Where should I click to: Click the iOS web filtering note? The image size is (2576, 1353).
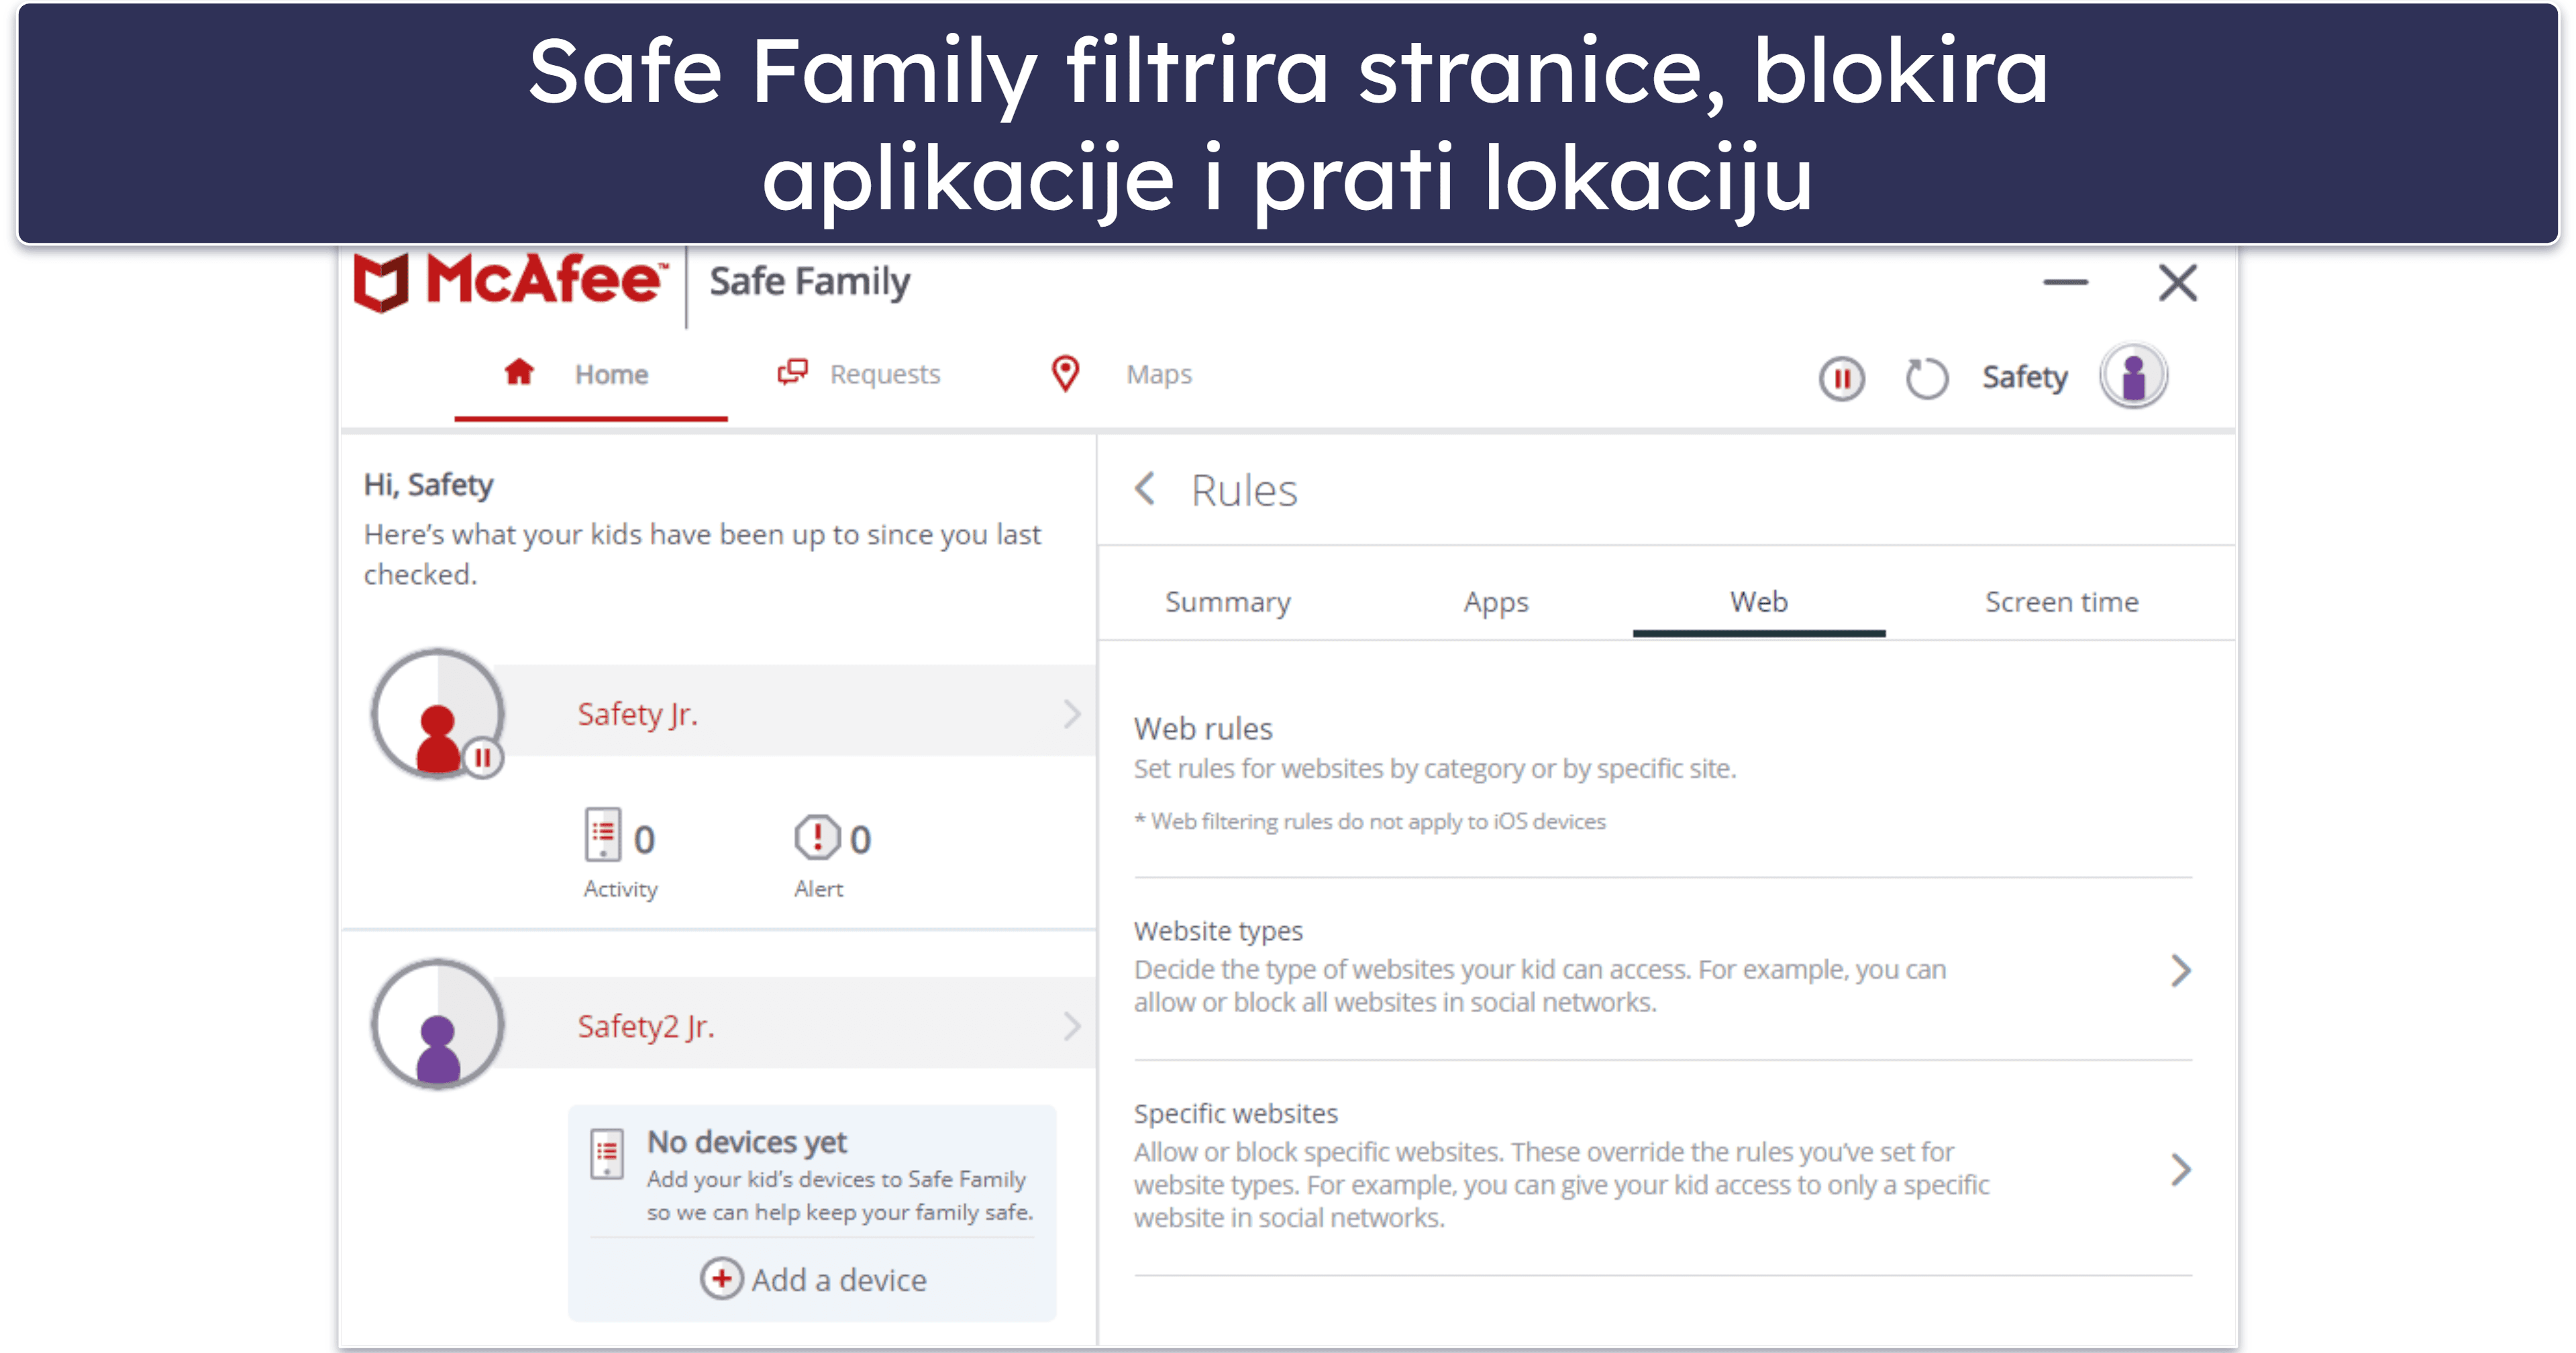[x=1370, y=821]
